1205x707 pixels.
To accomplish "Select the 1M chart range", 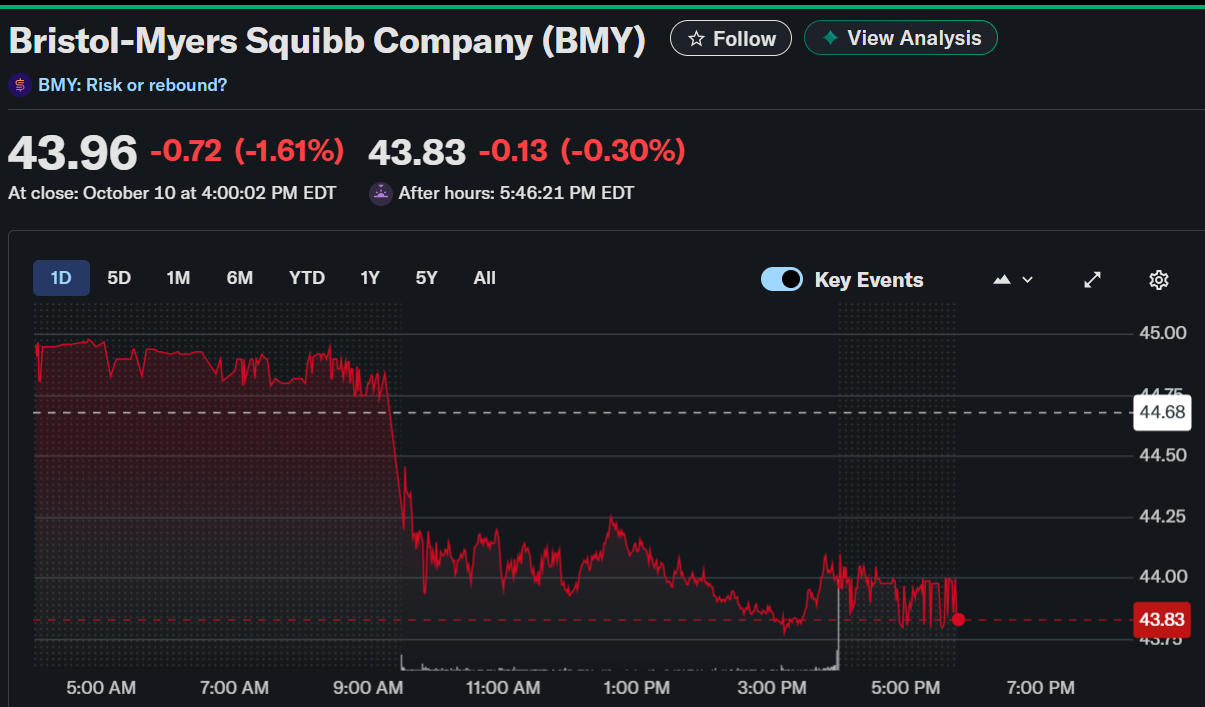I will [178, 278].
